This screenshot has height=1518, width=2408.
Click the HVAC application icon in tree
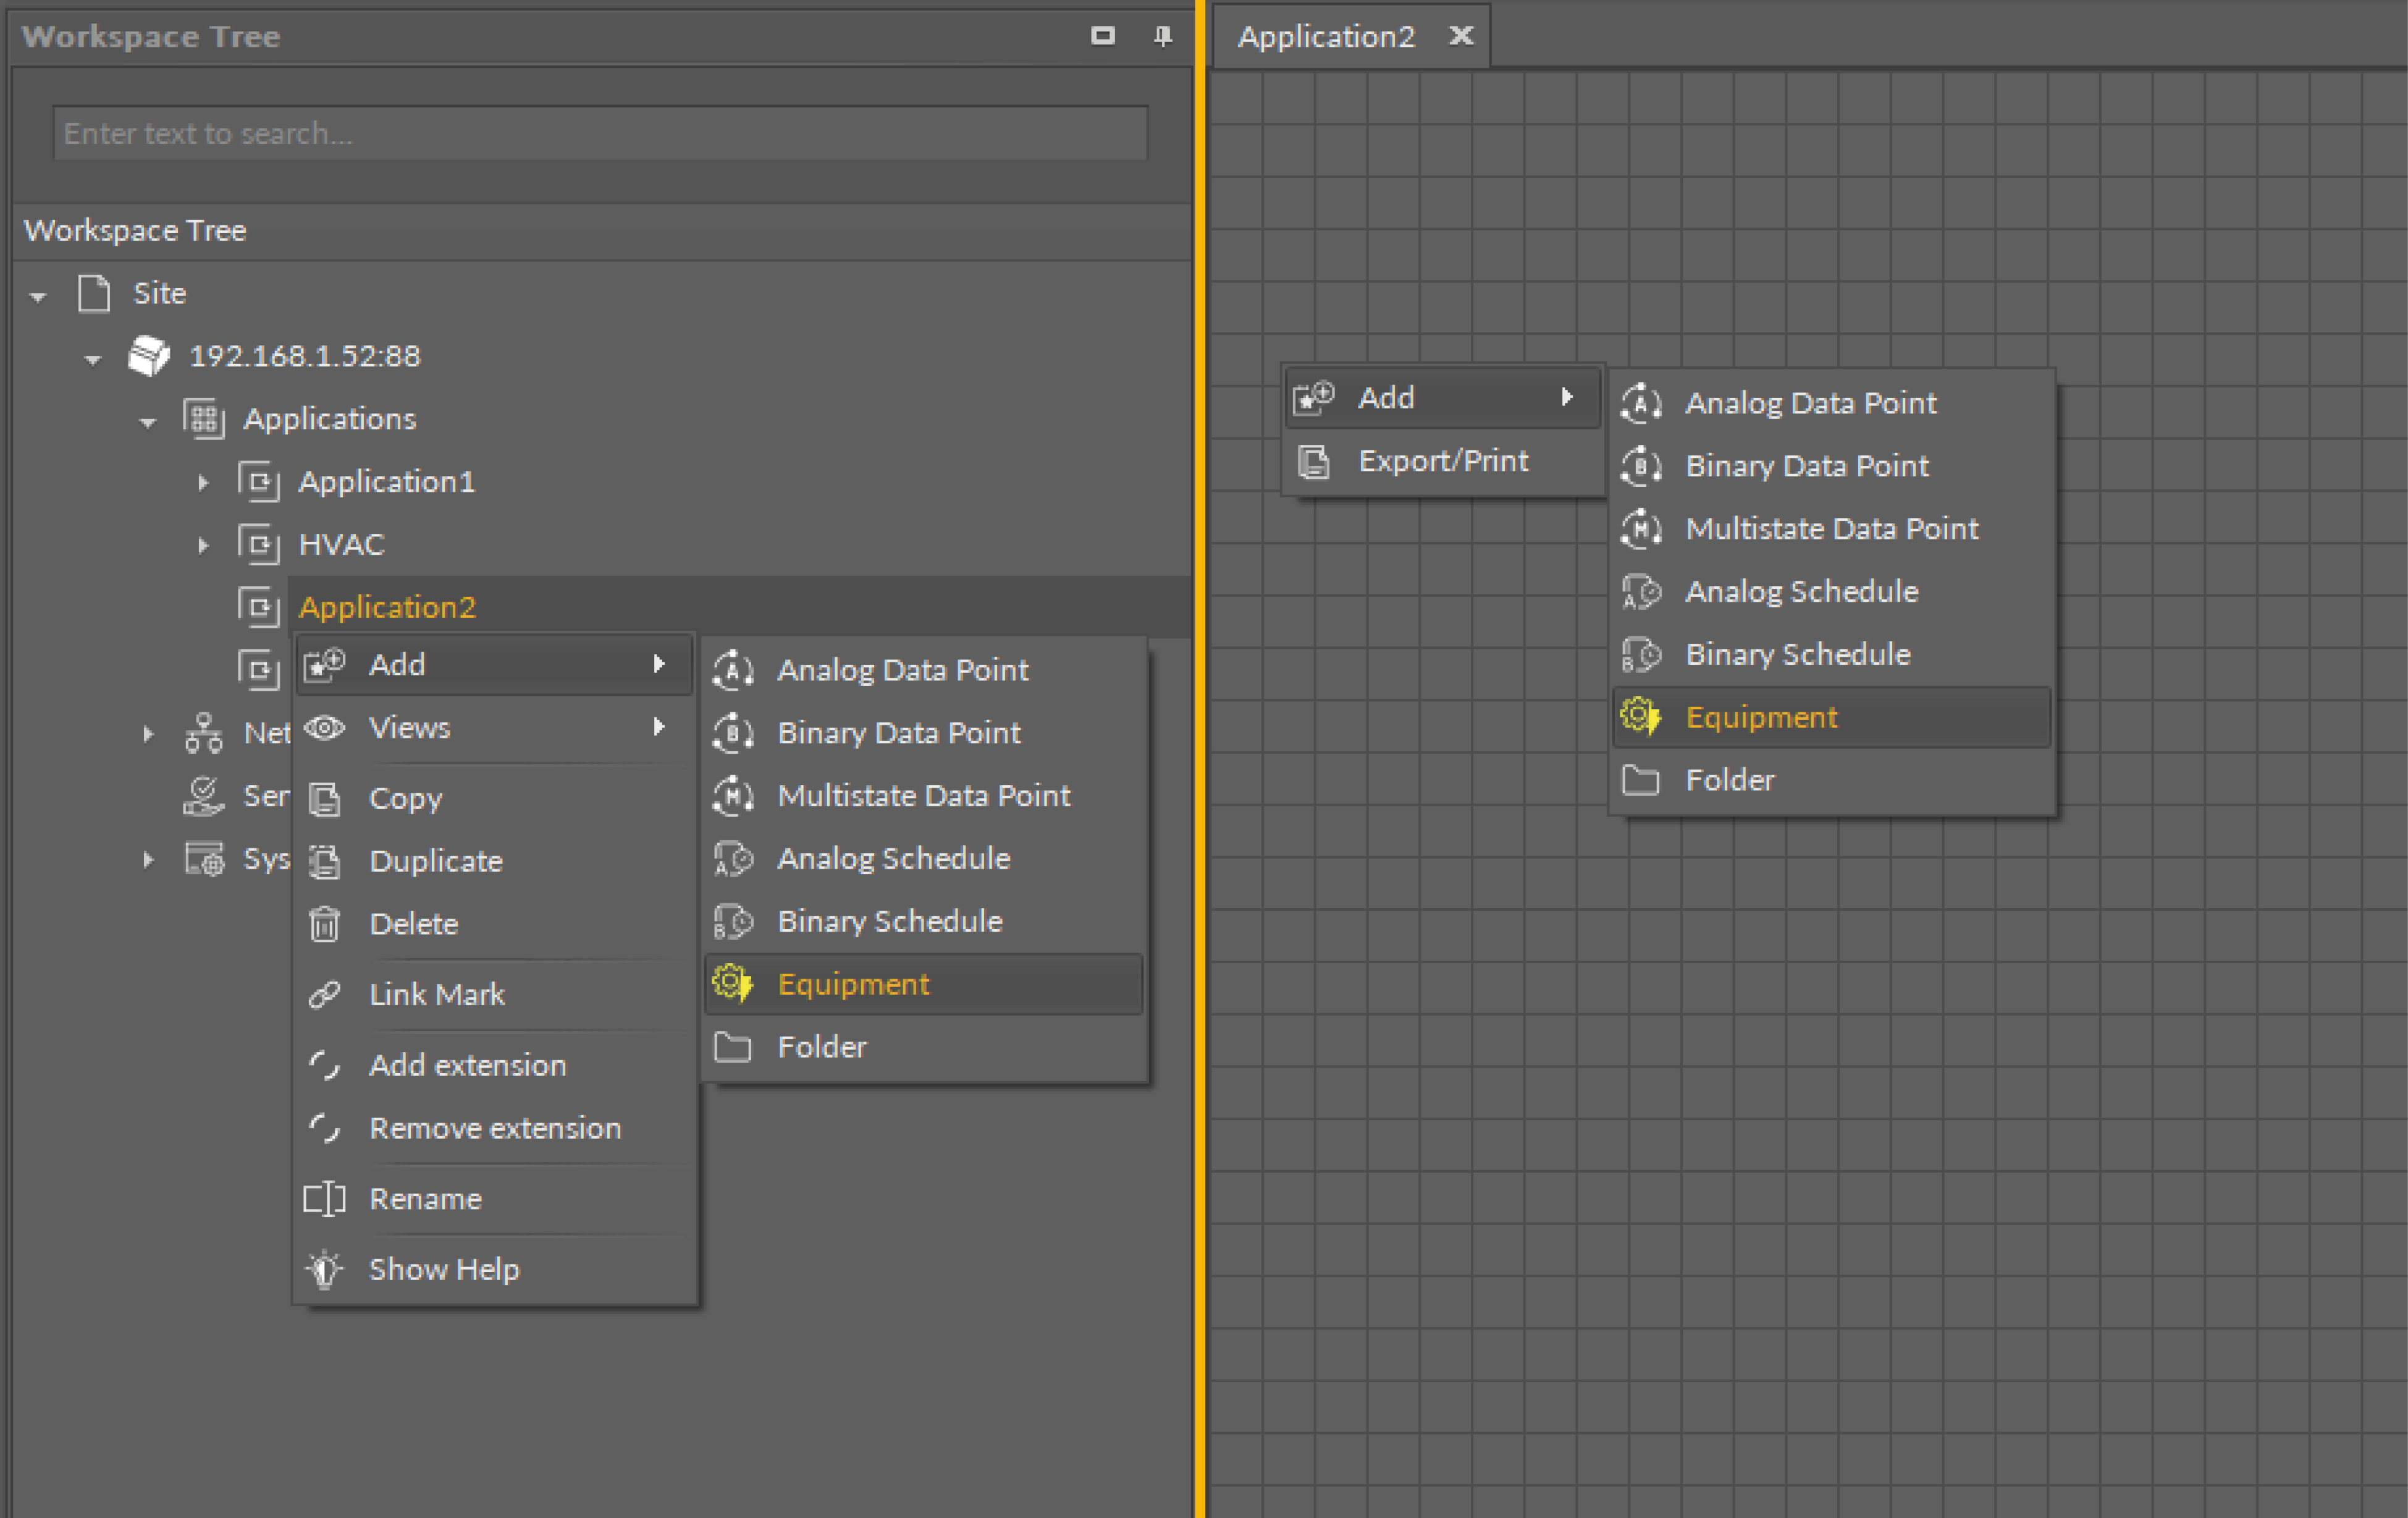coord(259,545)
